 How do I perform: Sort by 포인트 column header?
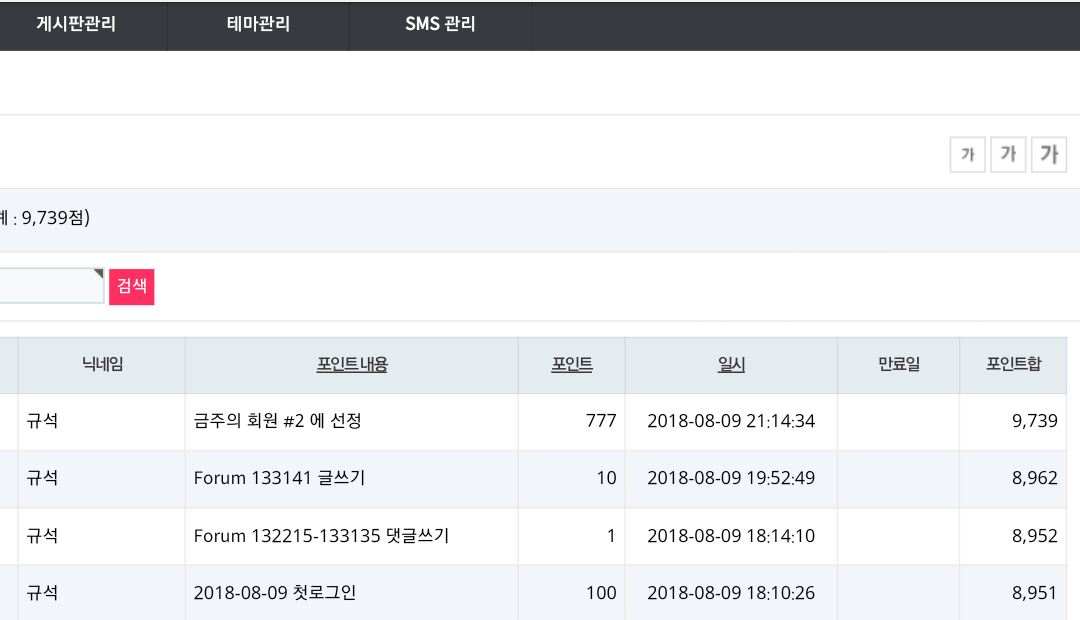(572, 364)
